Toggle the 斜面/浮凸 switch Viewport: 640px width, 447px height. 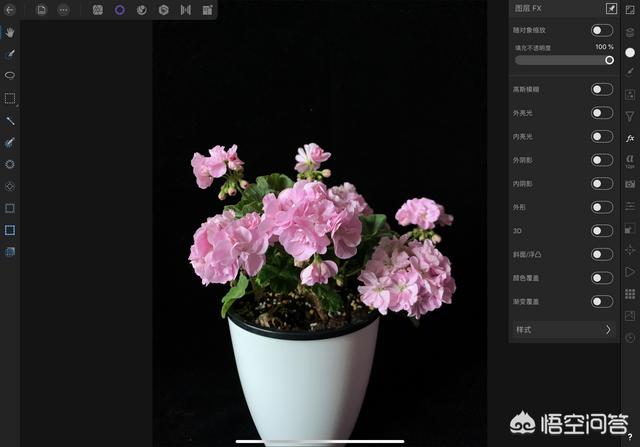click(x=602, y=254)
